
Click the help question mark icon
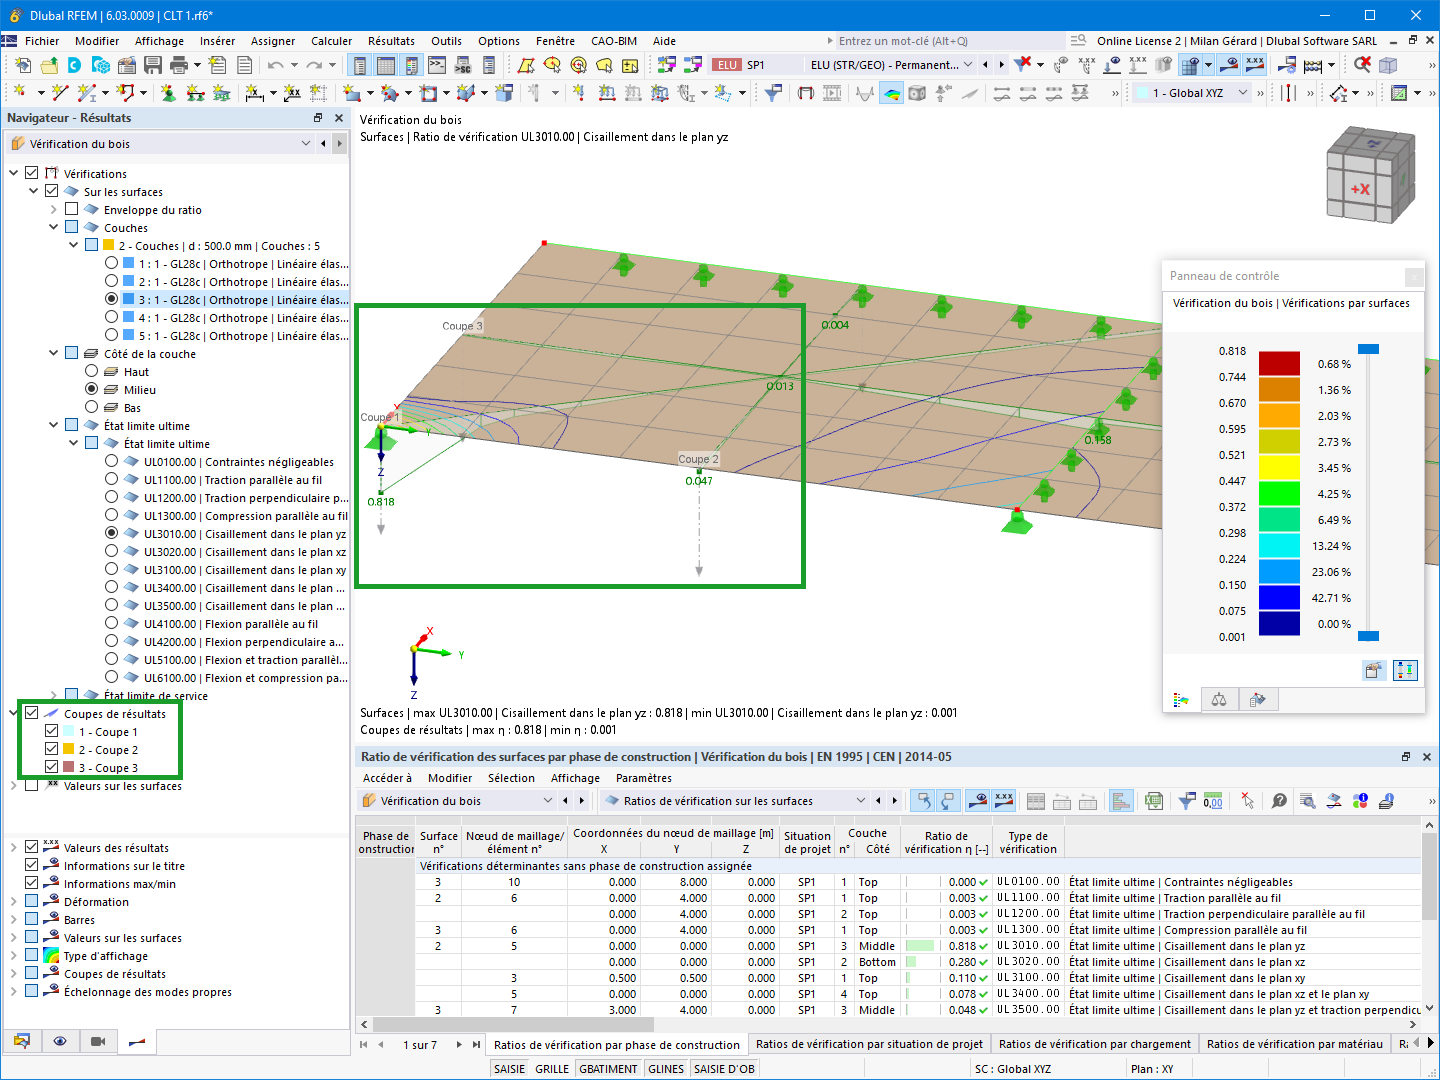(x=1279, y=801)
